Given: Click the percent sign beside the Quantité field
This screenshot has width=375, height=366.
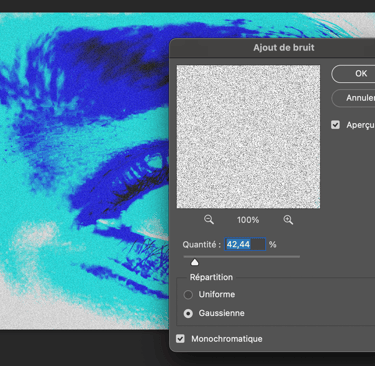Looking at the screenshot, I should (x=273, y=245).
